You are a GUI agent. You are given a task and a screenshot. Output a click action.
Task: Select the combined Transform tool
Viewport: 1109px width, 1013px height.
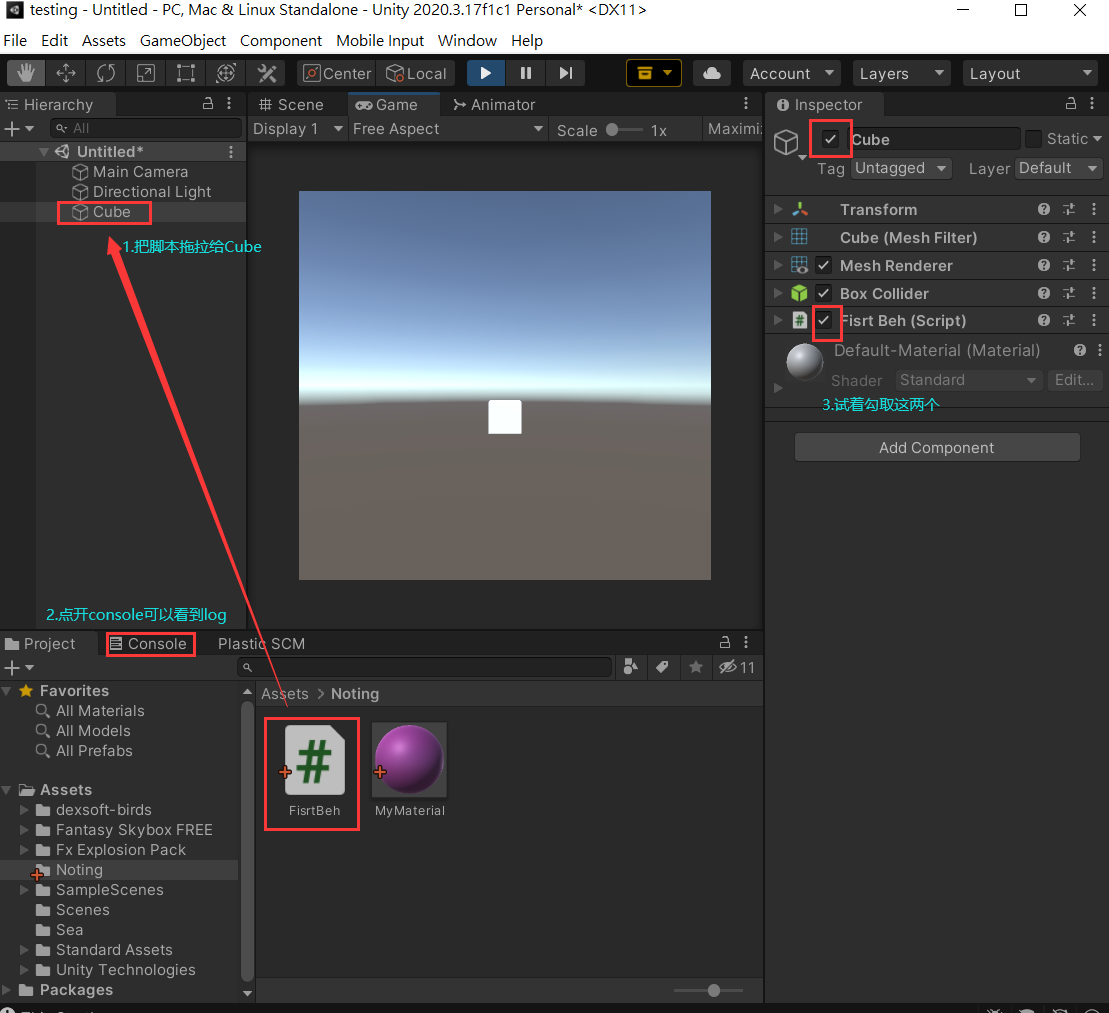pos(226,73)
